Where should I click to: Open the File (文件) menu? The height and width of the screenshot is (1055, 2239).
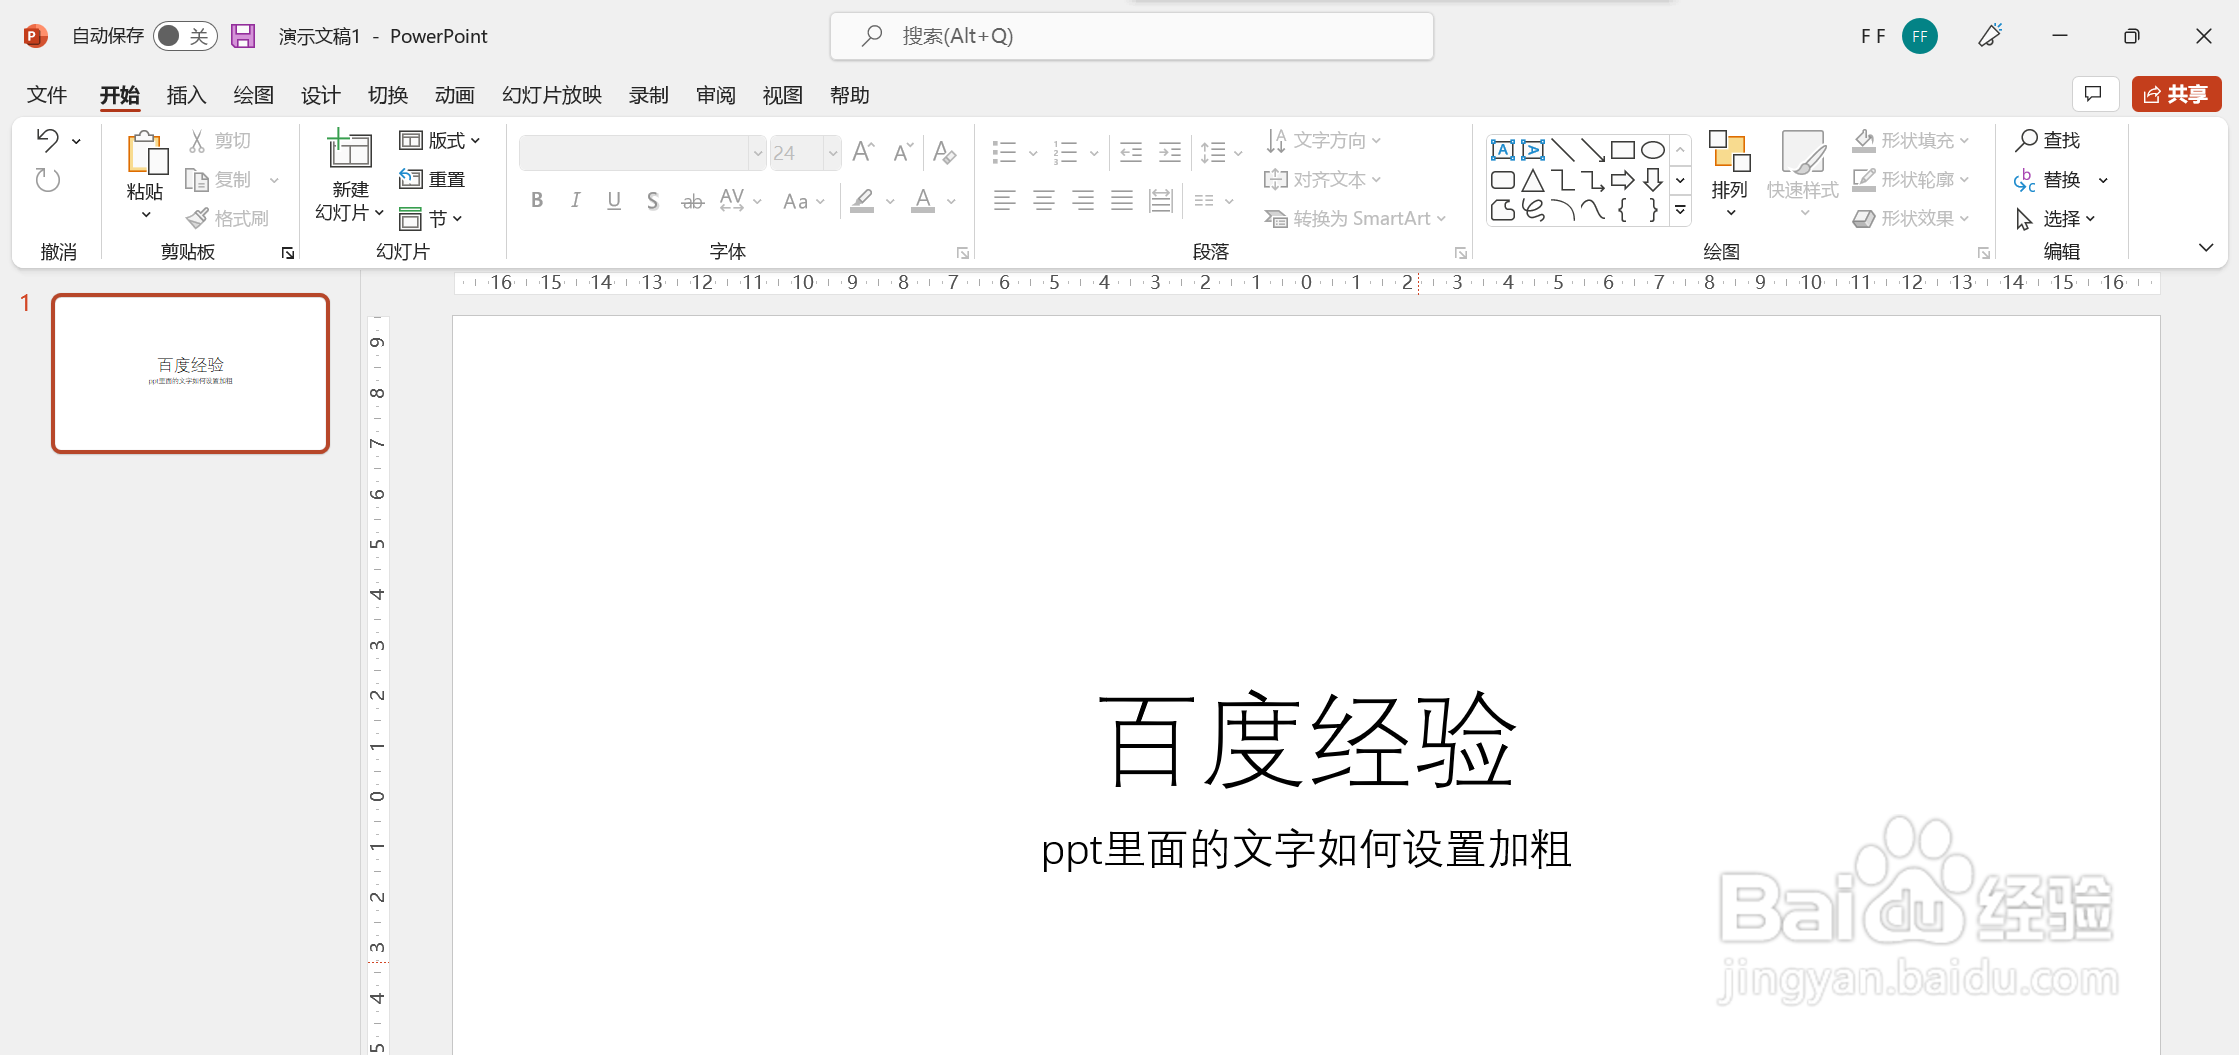(x=47, y=95)
